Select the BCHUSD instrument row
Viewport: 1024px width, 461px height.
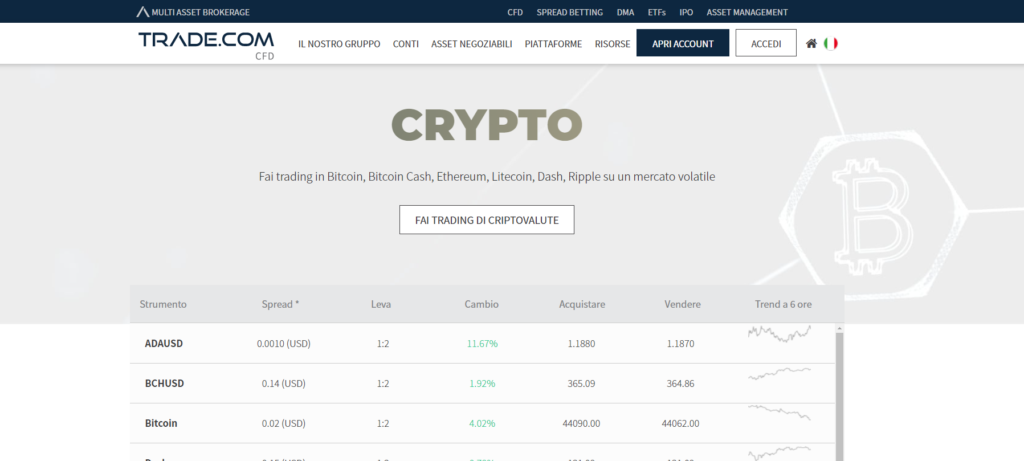[x=482, y=383]
